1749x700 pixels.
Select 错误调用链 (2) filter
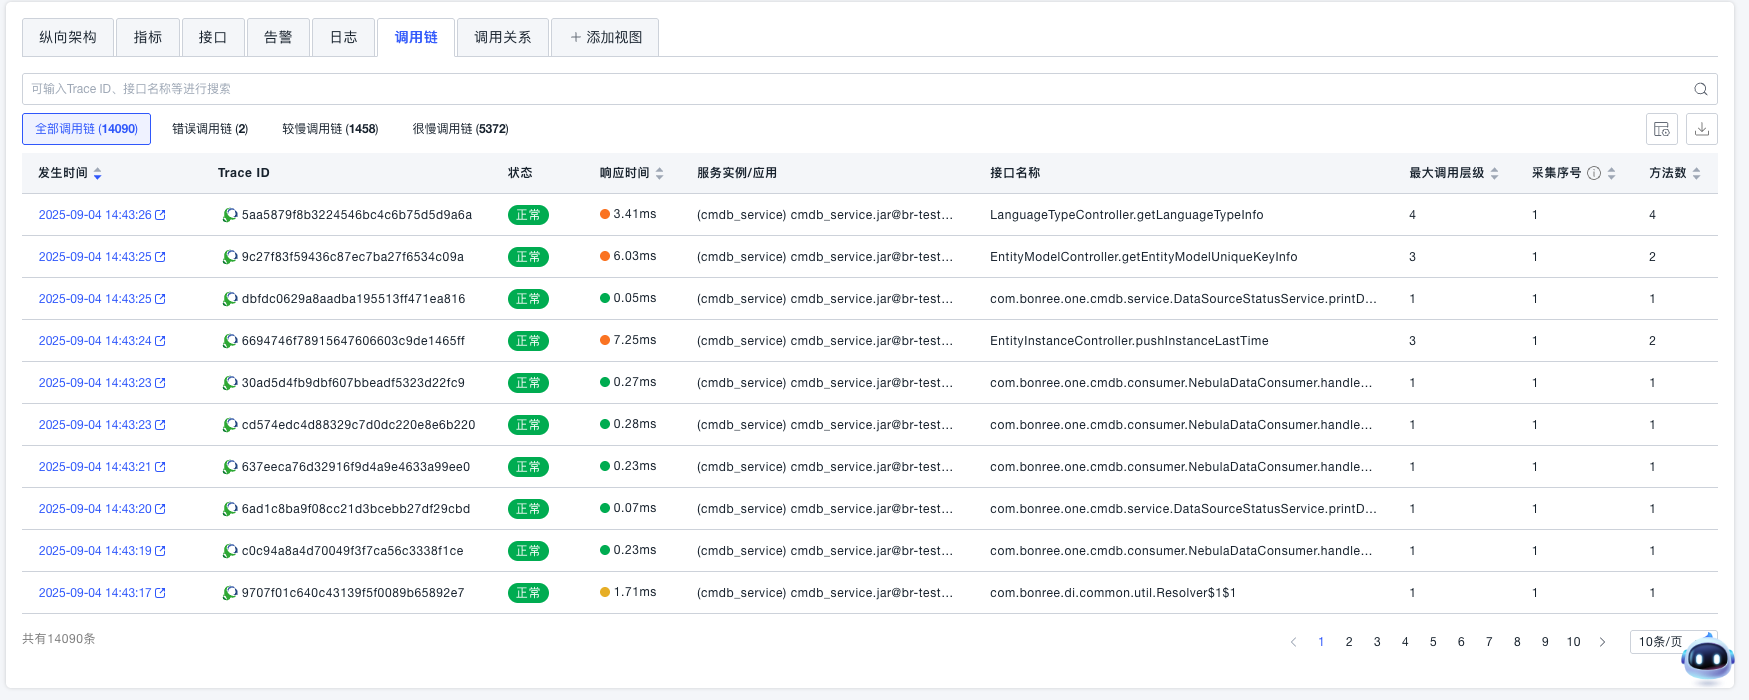(x=210, y=129)
